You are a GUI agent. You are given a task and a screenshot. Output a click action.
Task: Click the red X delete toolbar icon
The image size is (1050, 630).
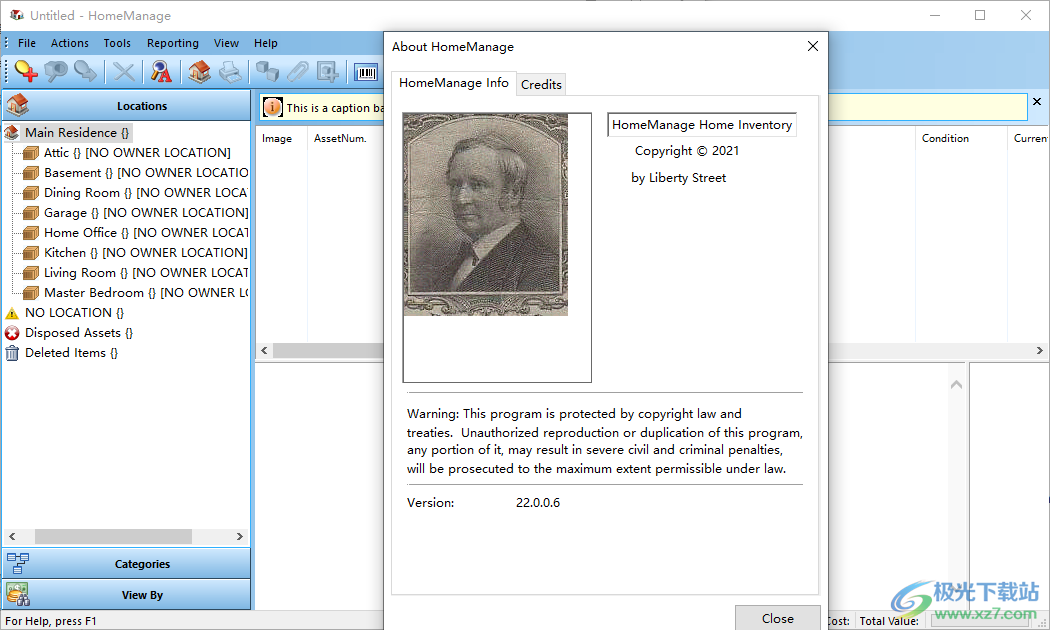click(124, 71)
